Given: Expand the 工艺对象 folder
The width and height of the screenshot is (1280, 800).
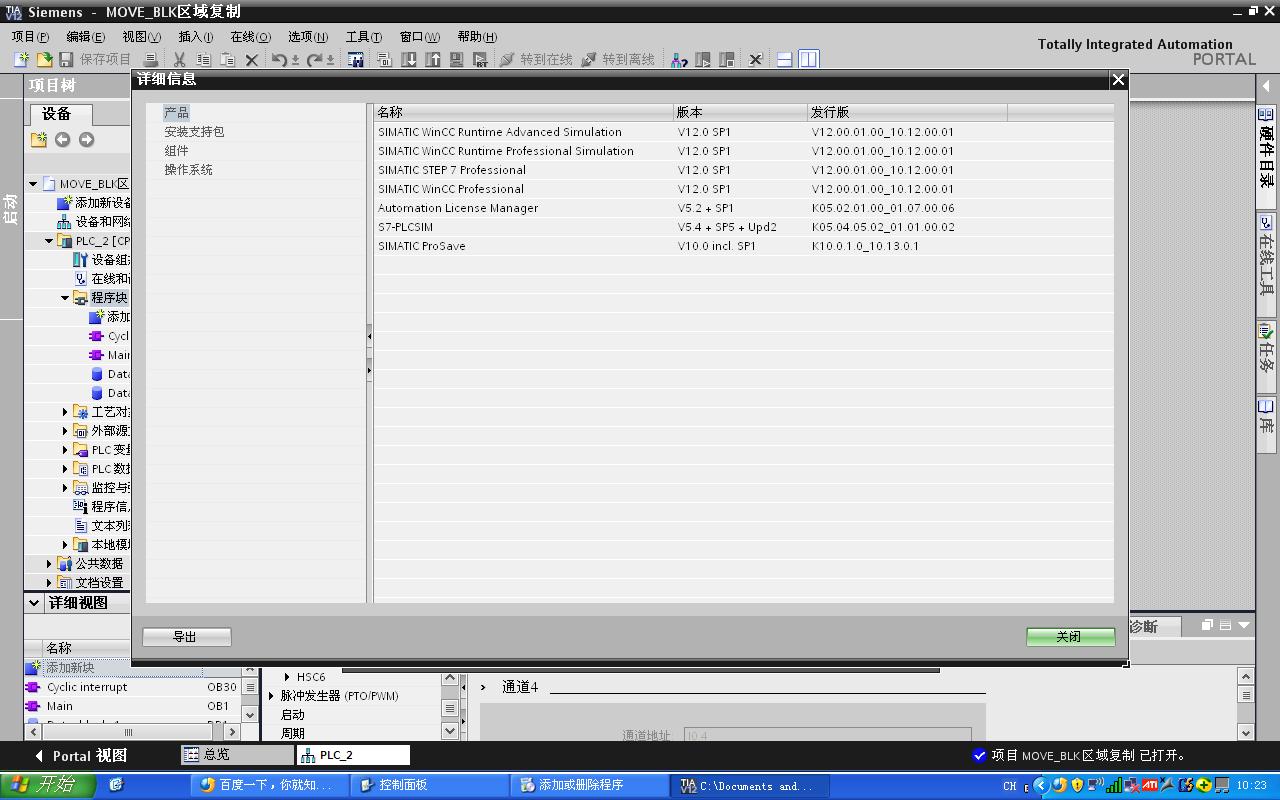Looking at the screenshot, I should 65,412.
